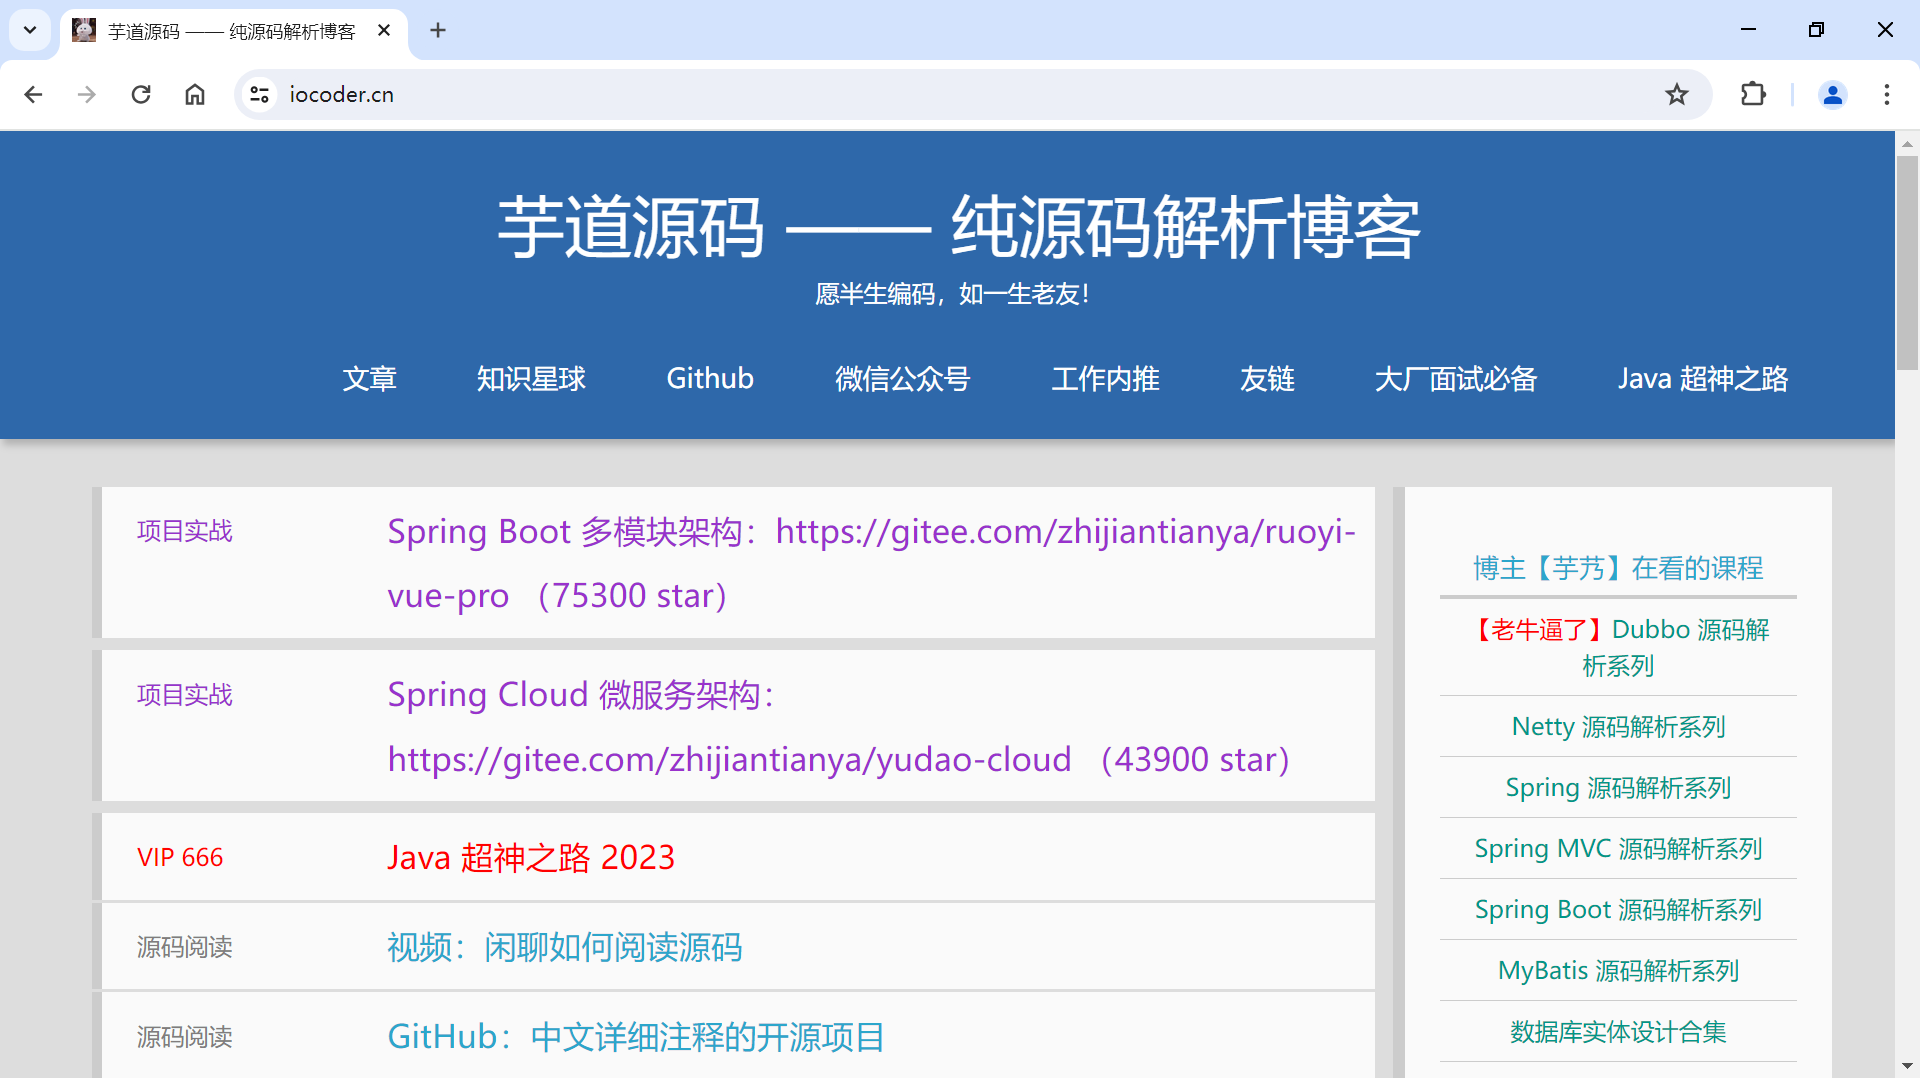
Task: Open a new browser tab
Action: pyautogui.click(x=438, y=30)
